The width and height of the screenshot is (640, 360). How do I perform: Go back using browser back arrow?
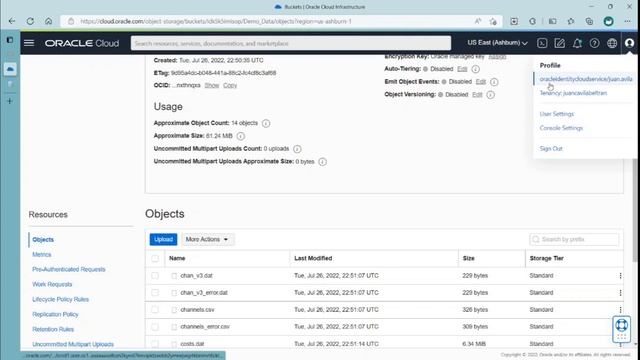(x=12, y=21)
